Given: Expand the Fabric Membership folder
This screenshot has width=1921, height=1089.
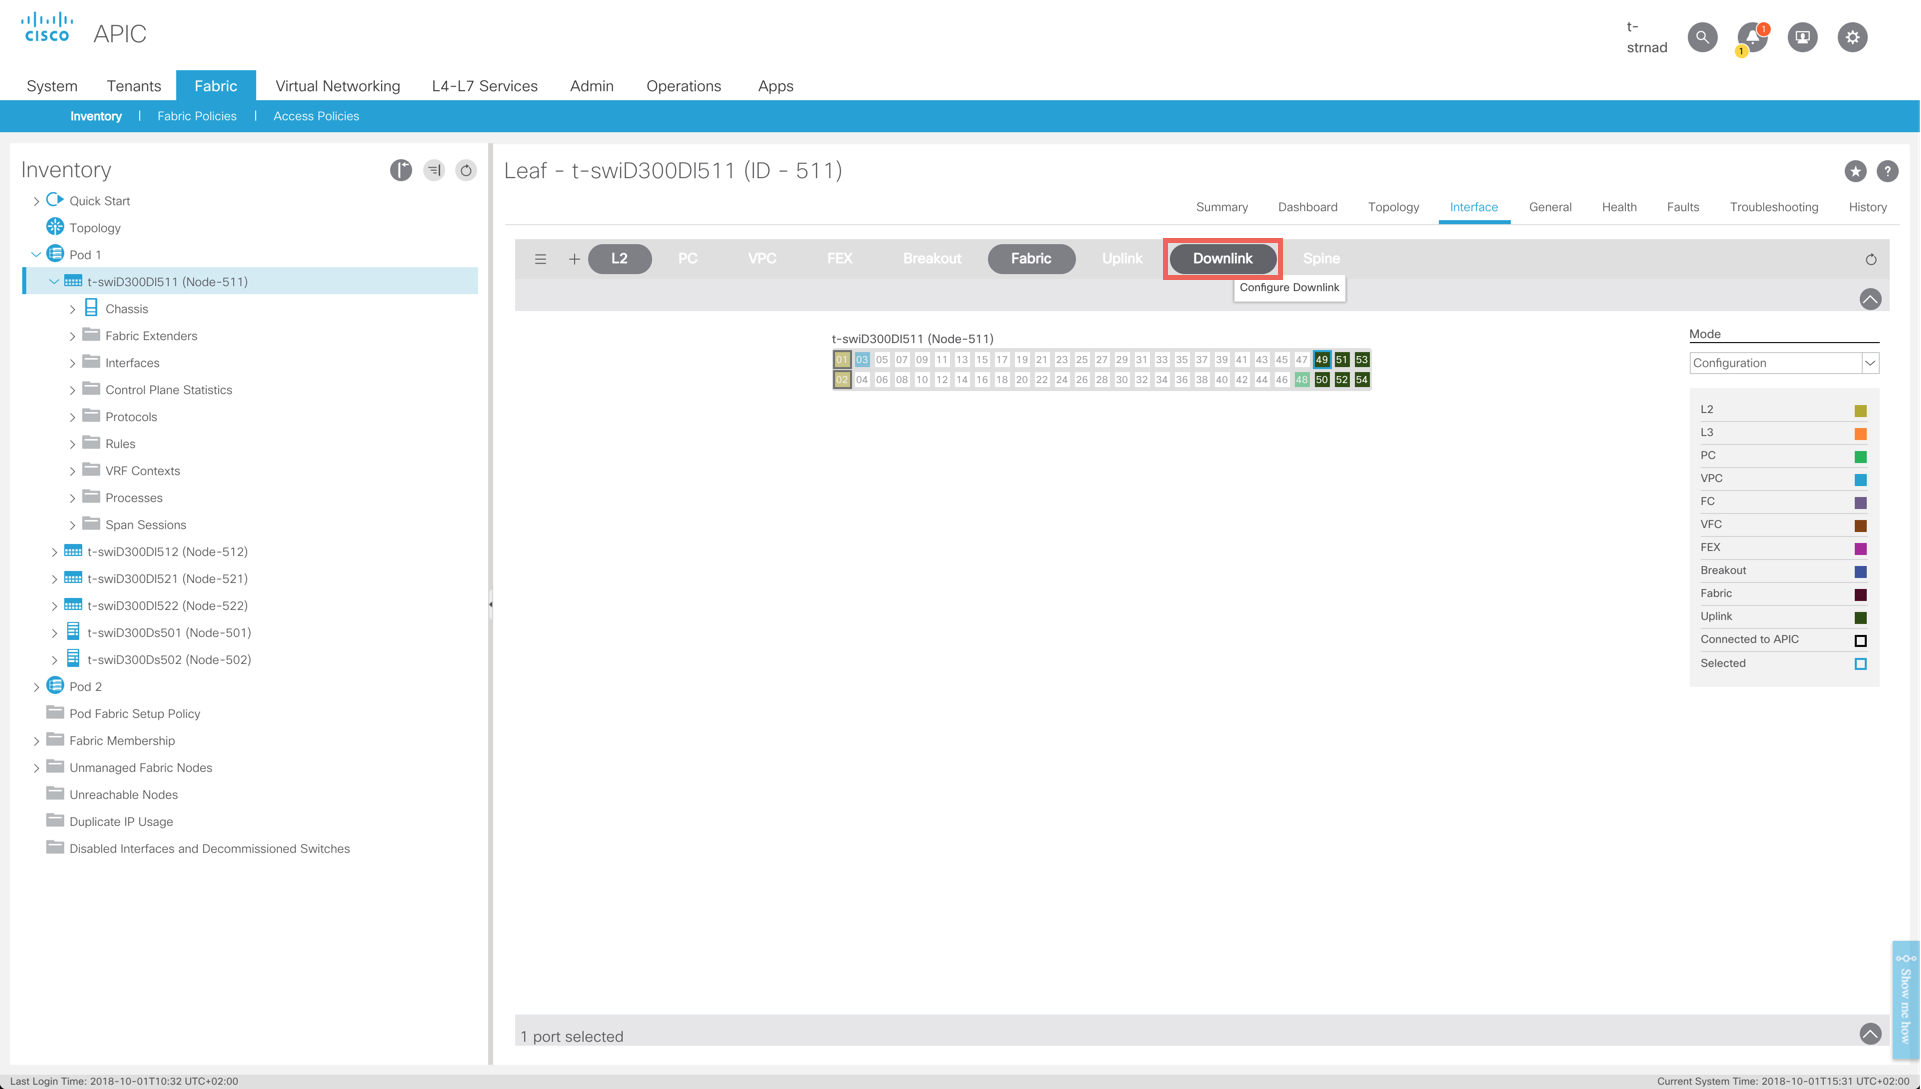Looking at the screenshot, I should (36, 741).
